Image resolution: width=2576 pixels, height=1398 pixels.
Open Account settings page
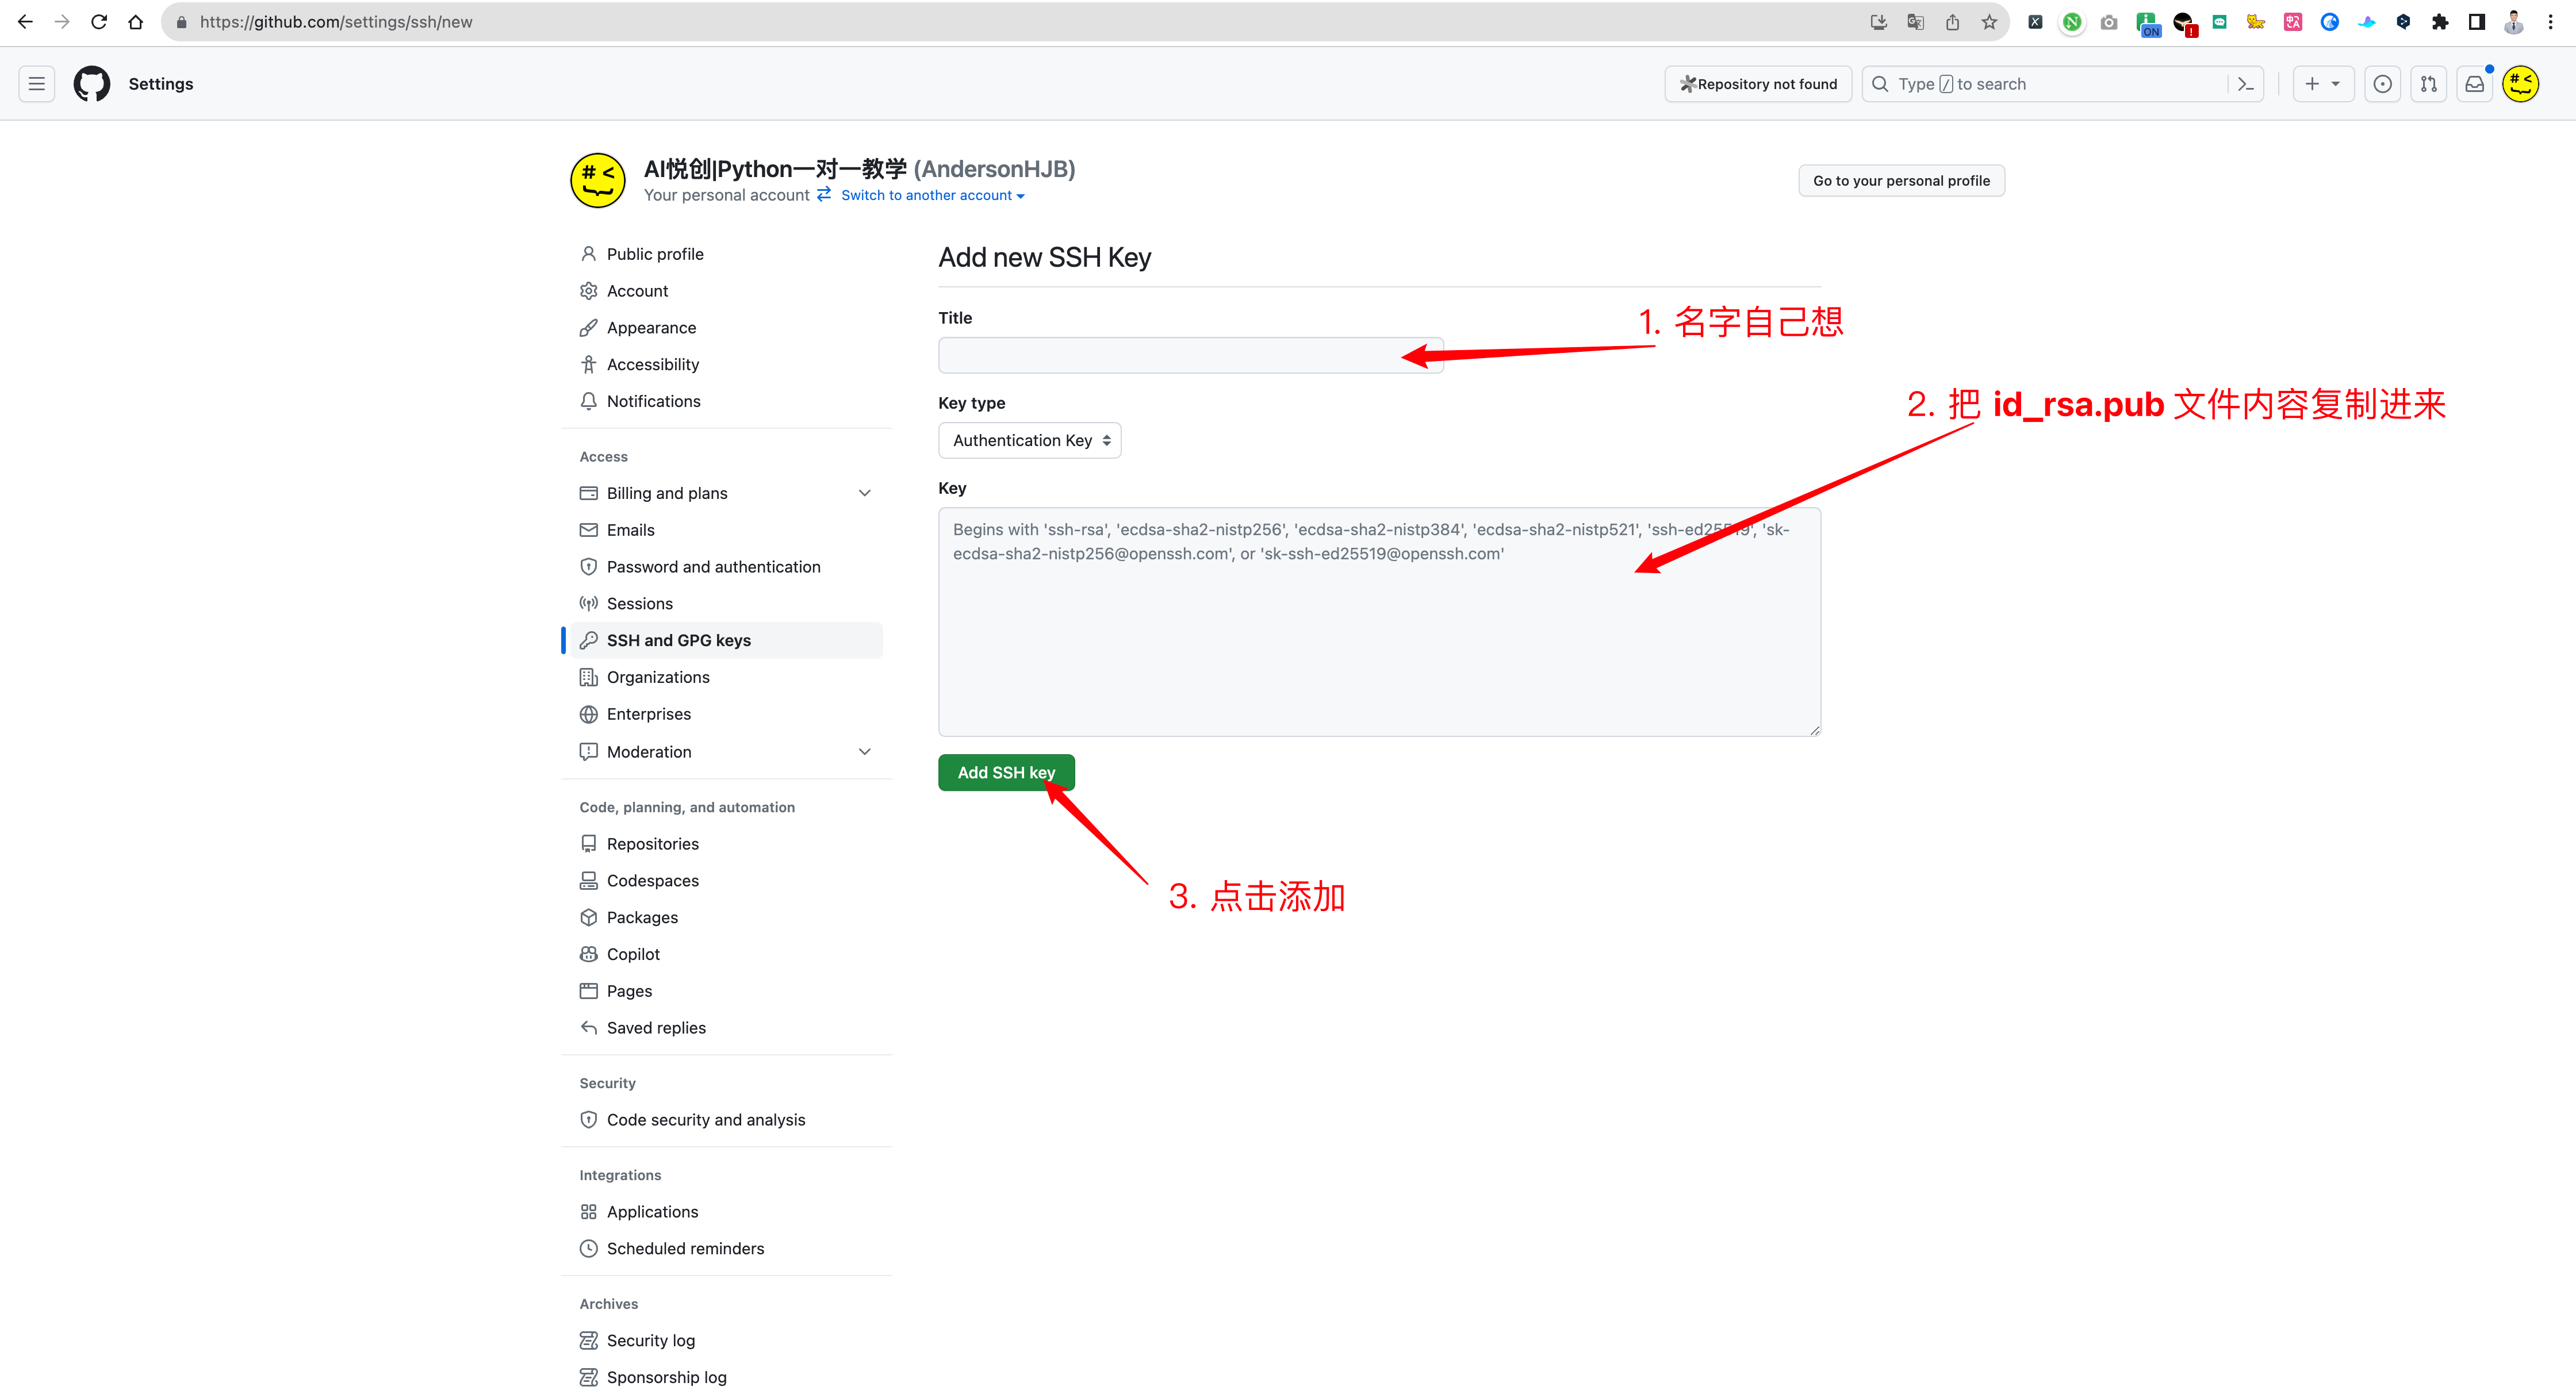point(726,291)
